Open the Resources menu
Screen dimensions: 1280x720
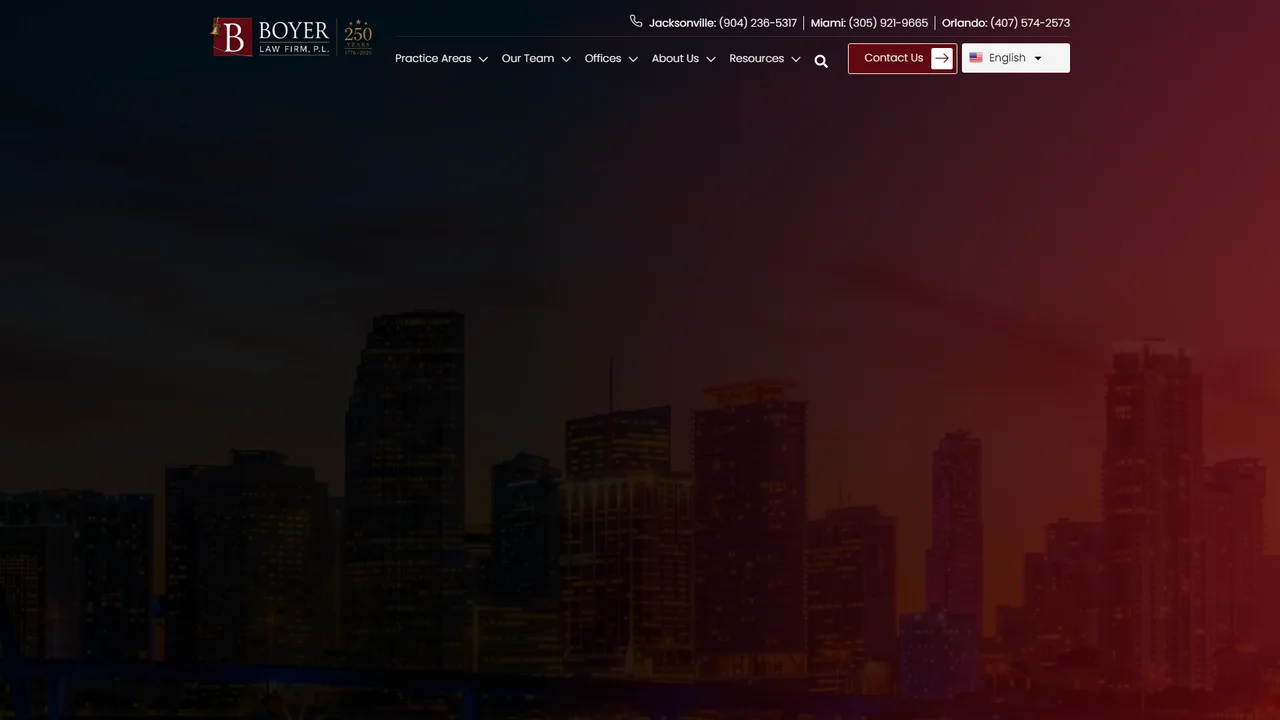point(757,58)
